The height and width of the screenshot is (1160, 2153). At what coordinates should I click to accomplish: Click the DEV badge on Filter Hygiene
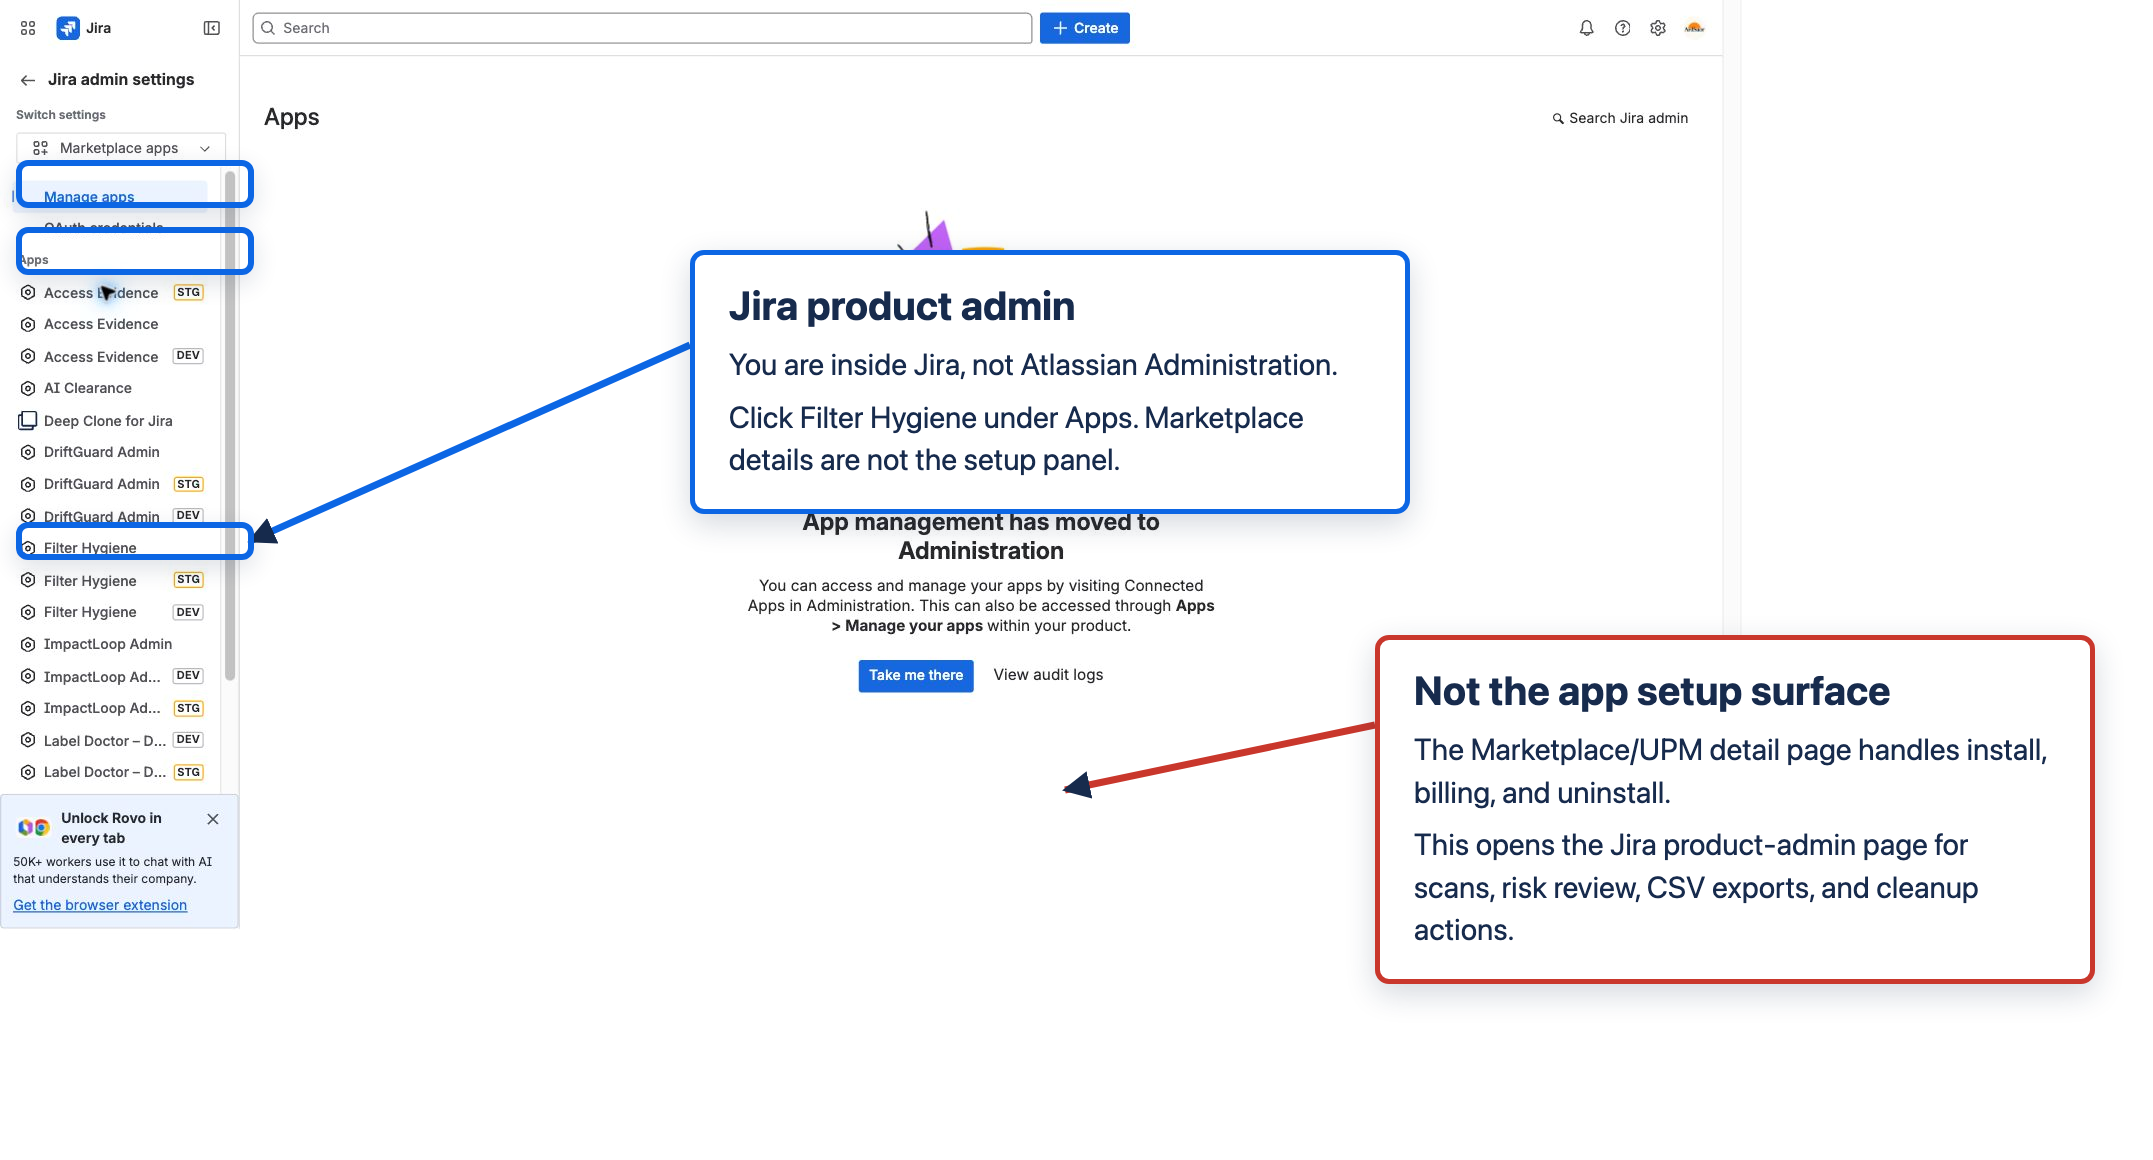pyautogui.click(x=188, y=612)
